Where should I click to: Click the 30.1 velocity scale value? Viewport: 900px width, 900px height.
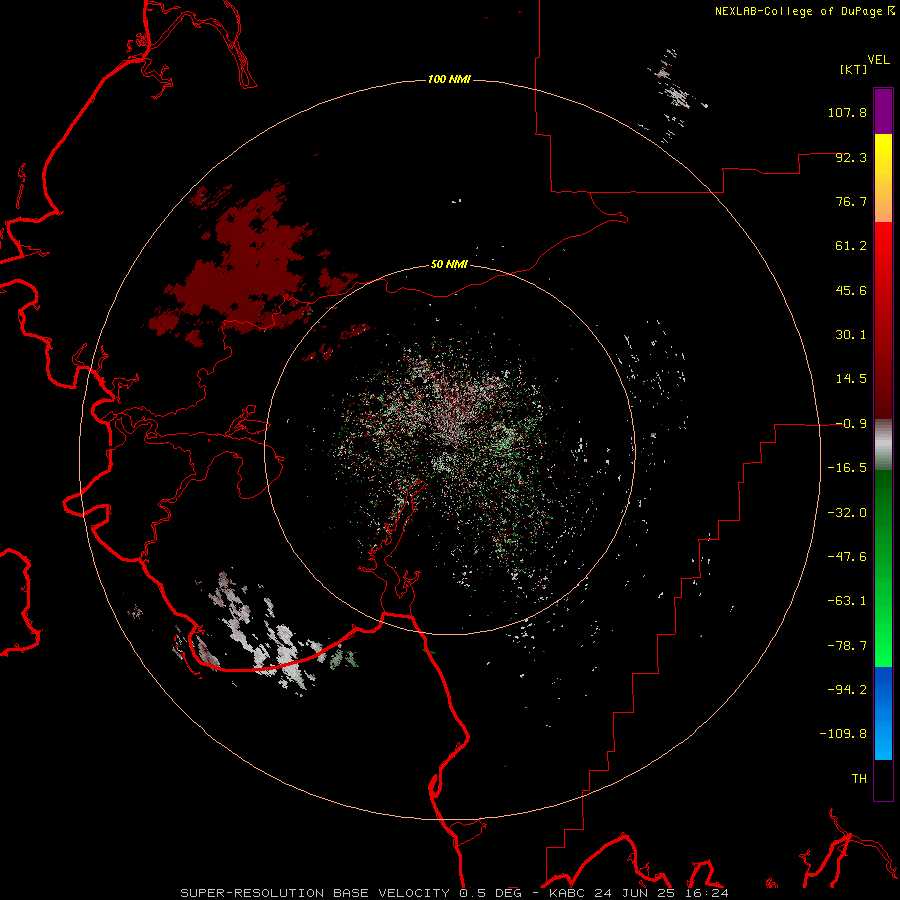click(x=851, y=335)
